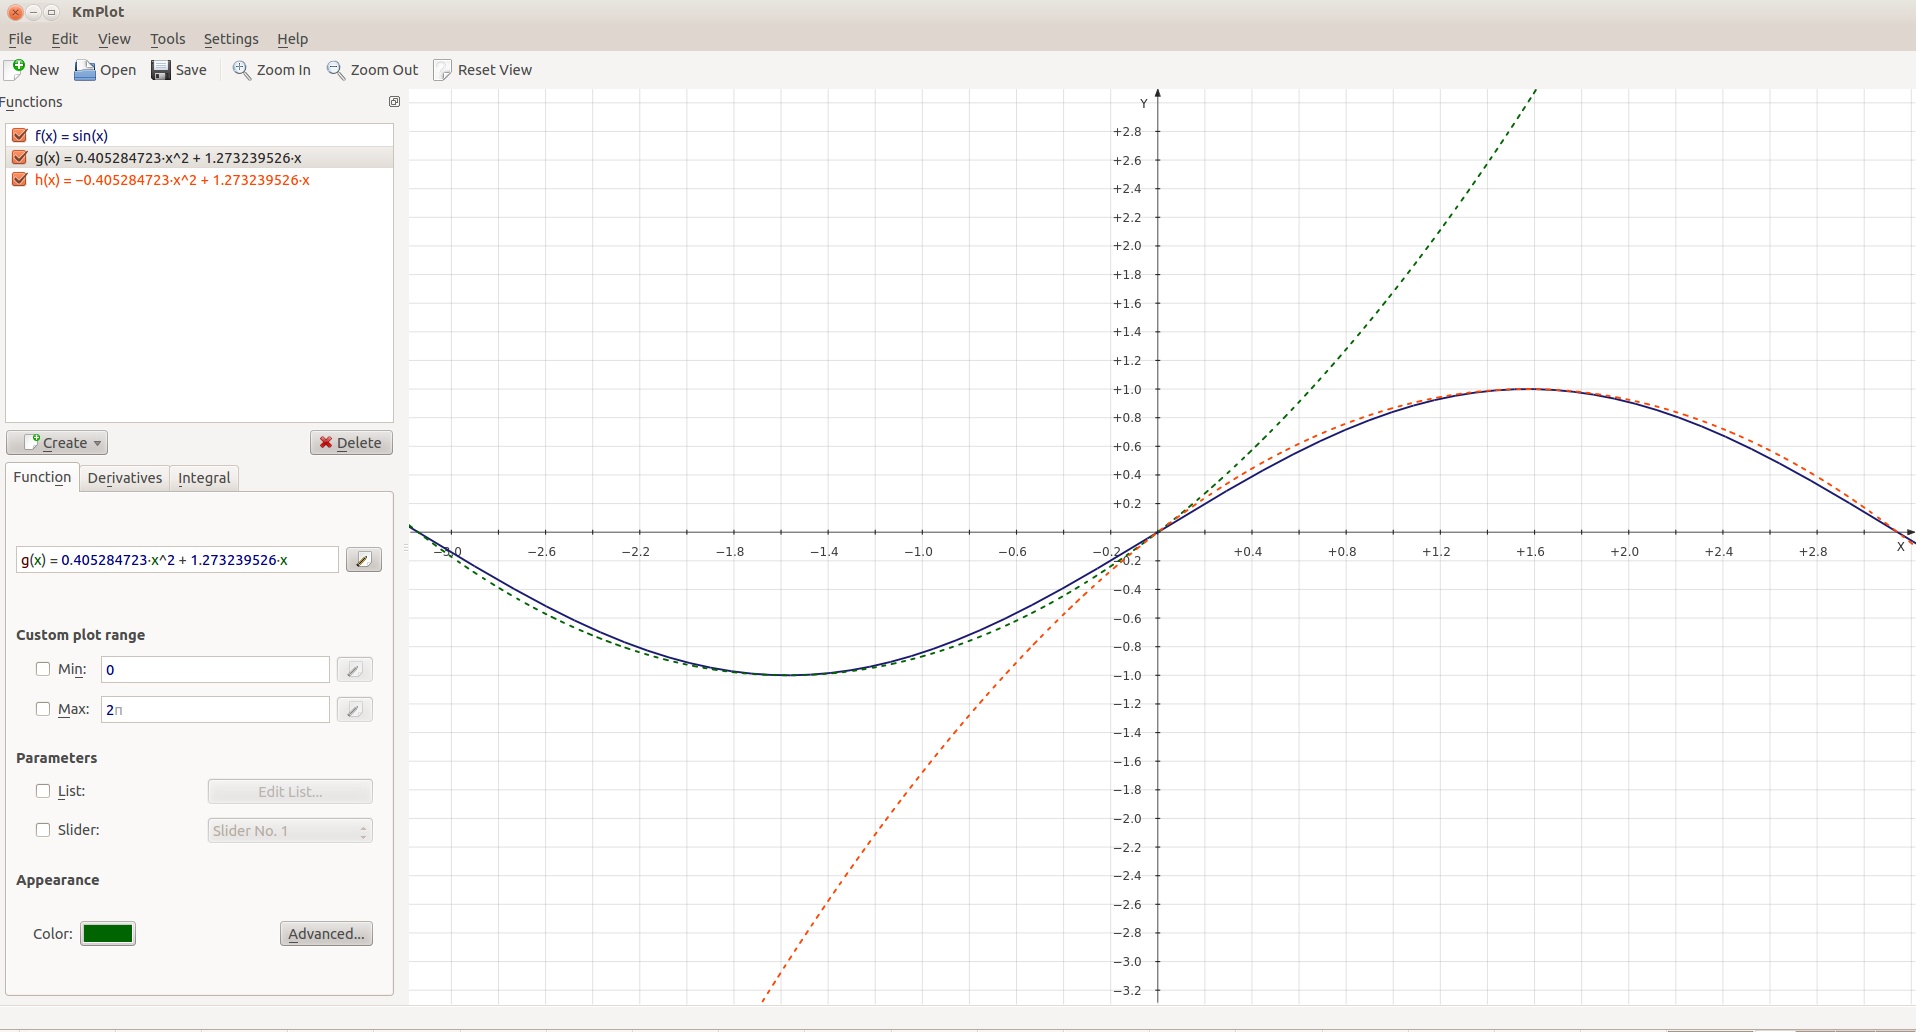The image size is (1916, 1032).
Task: Click the green Color swatch
Action: 108,934
